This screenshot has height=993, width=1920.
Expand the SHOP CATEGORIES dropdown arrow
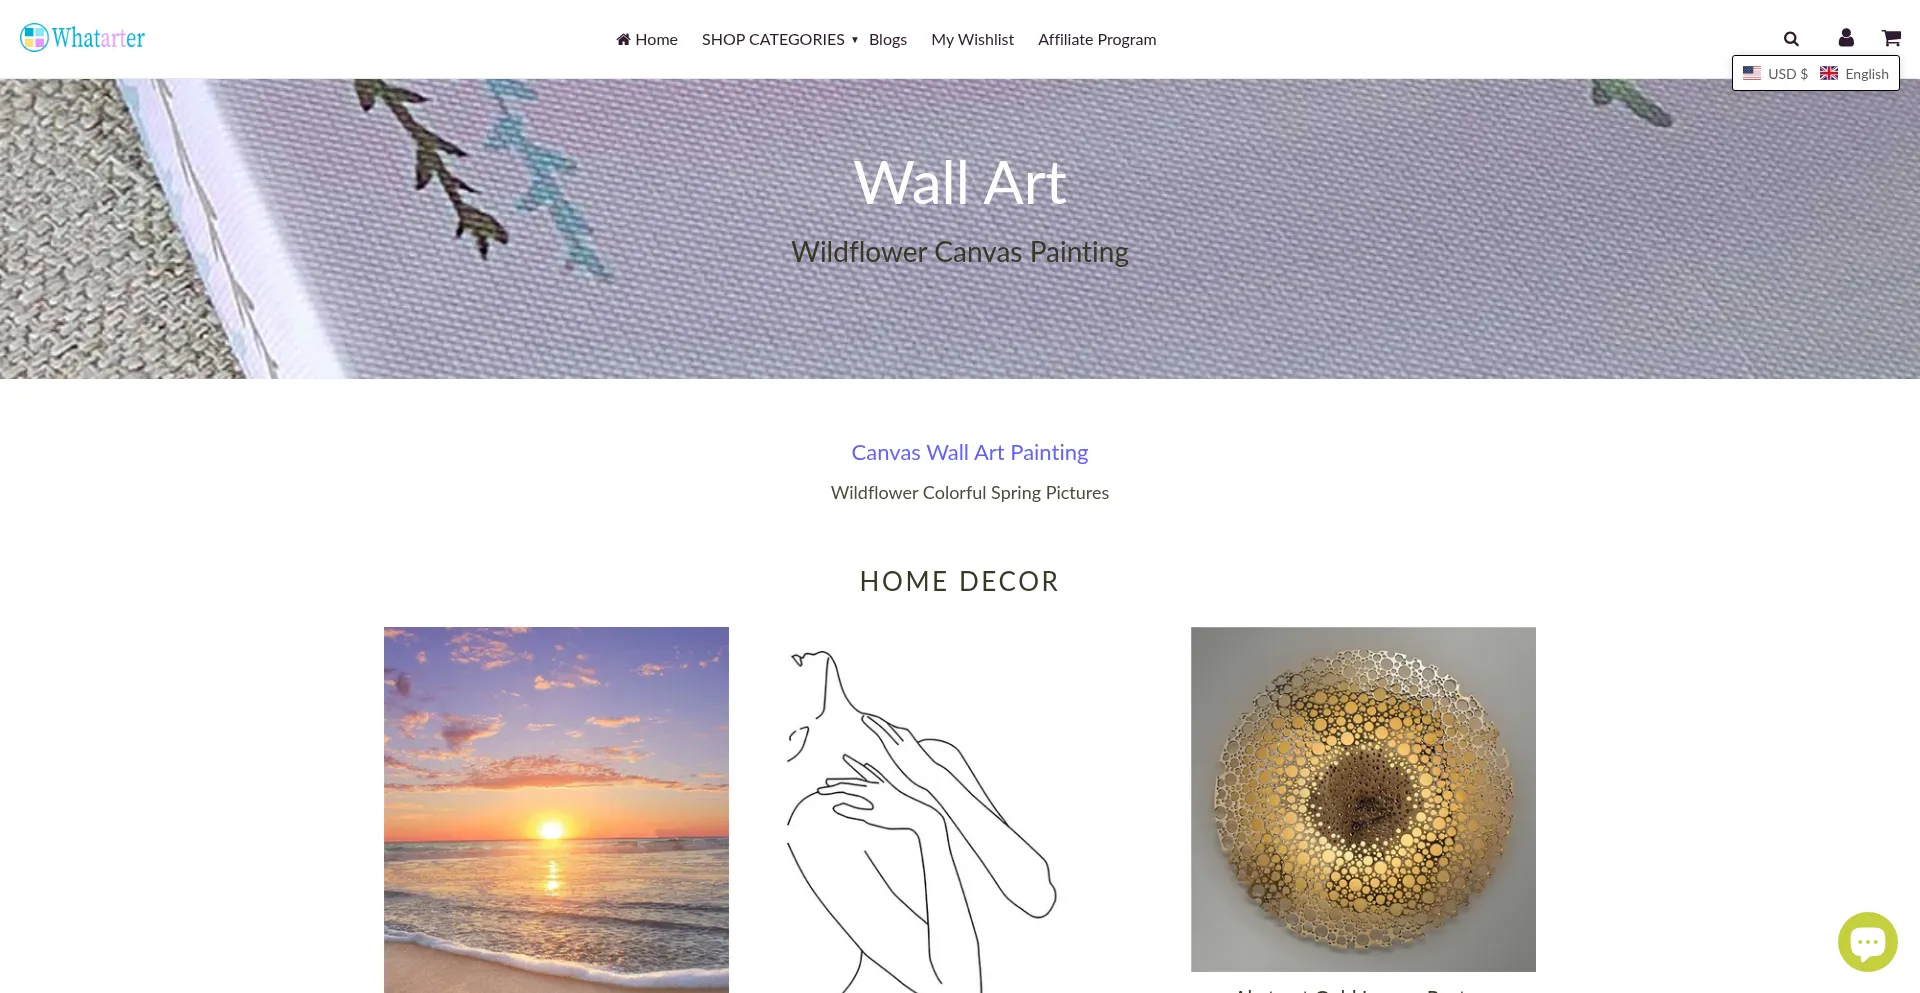click(x=855, y=40)
